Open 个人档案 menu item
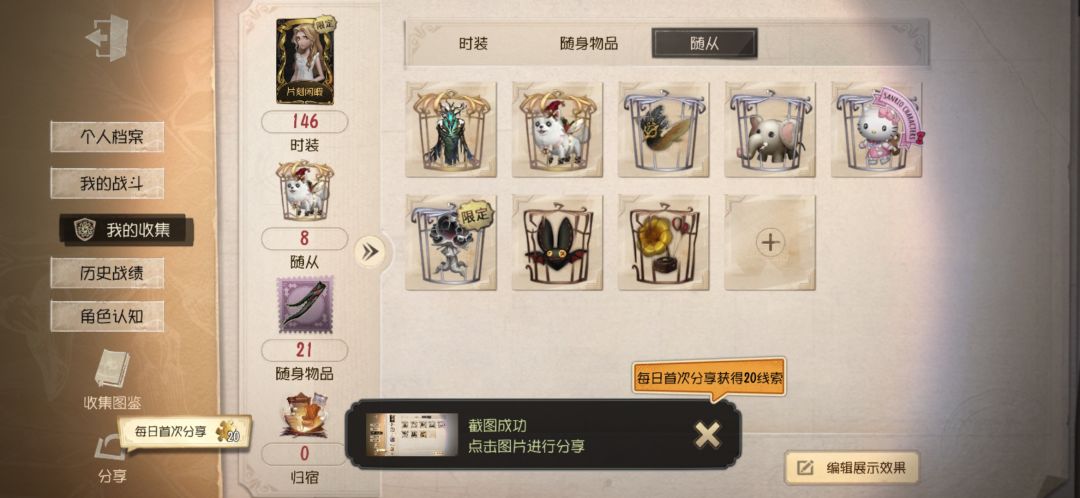Viewport: 1080px width, 498px height. 107,136
